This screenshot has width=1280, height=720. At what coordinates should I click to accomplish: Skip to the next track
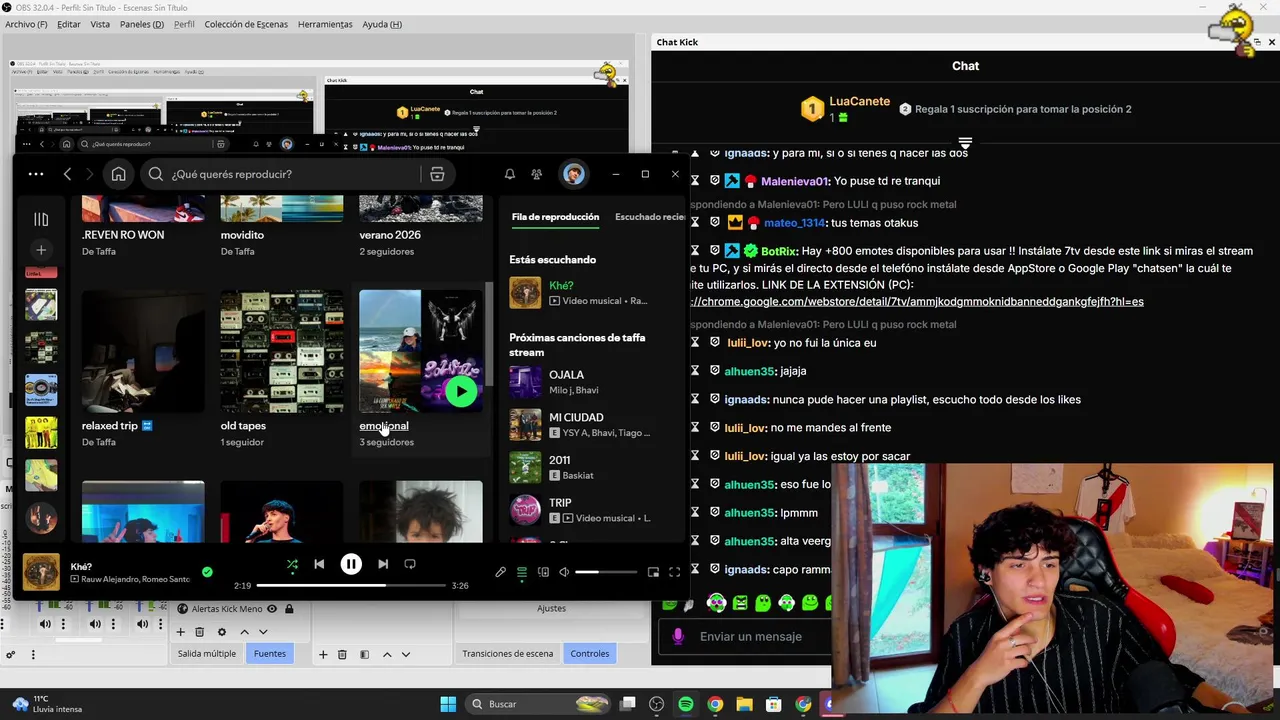click(x=383, y=564)
